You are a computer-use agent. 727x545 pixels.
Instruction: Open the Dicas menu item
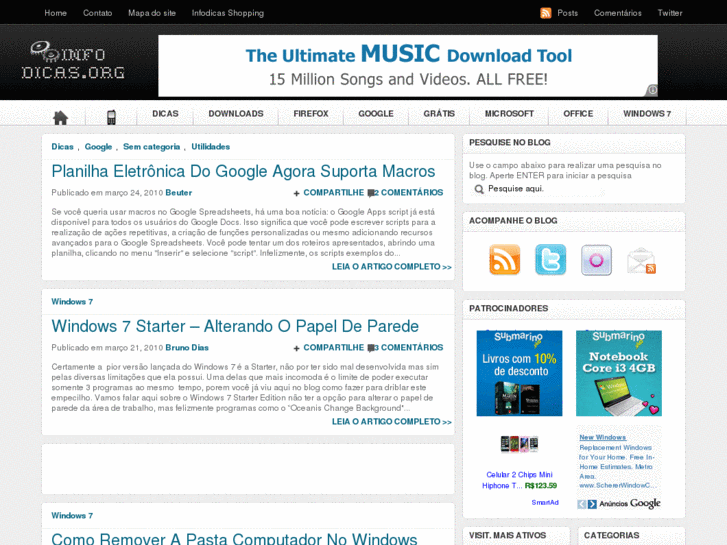click(x=165, y=114)
